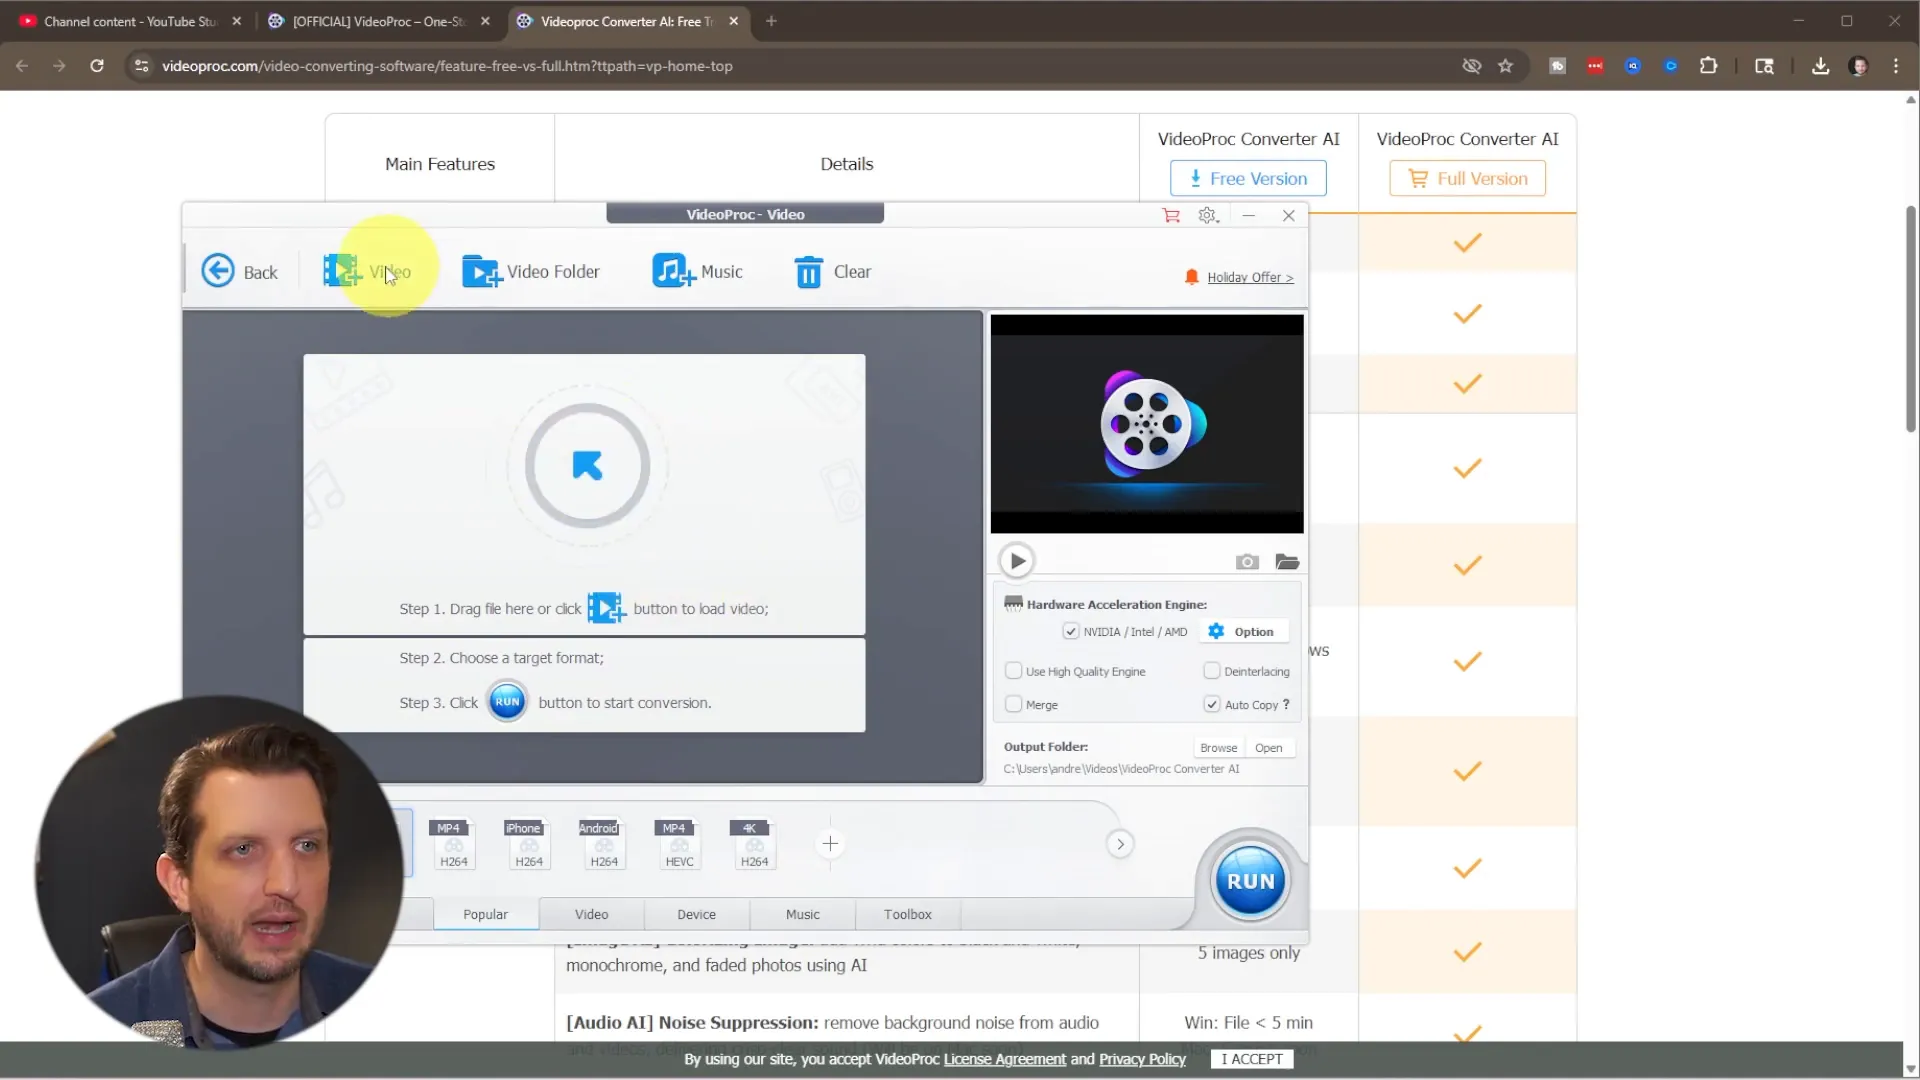Screen dimensions: 1920x1080
Task: Enable Use High Quality Engine
Action: coord(1014,671)
